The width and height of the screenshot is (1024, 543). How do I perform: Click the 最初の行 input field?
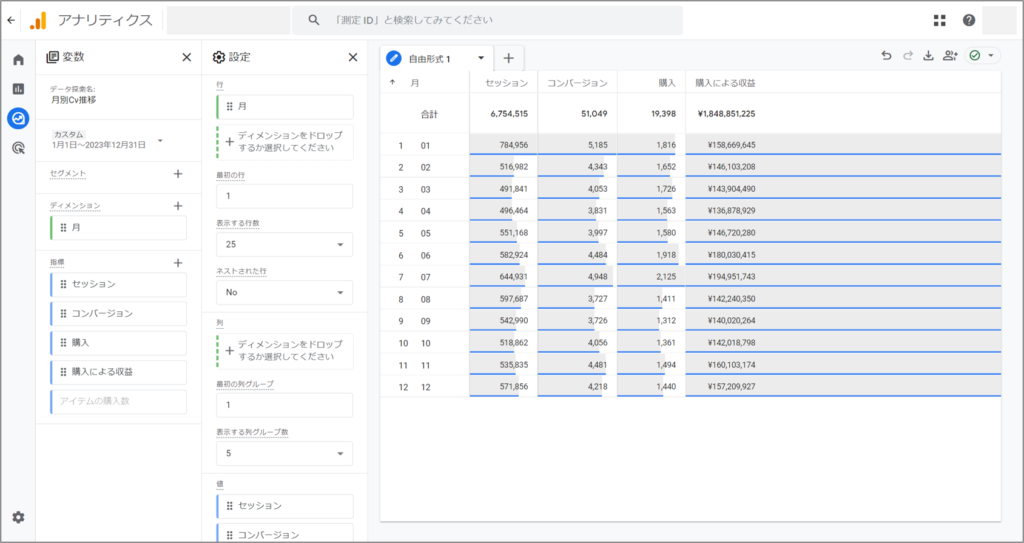click(x=284, y=196)
